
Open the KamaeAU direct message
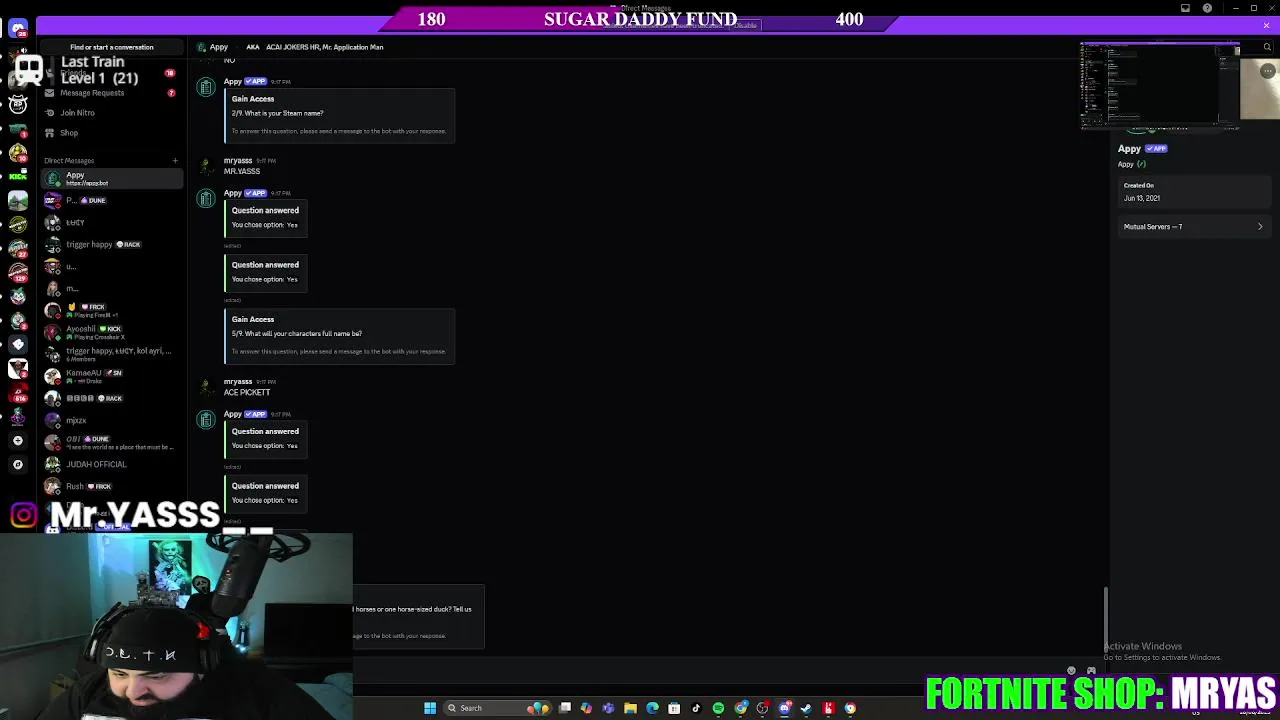coord(110,376)
